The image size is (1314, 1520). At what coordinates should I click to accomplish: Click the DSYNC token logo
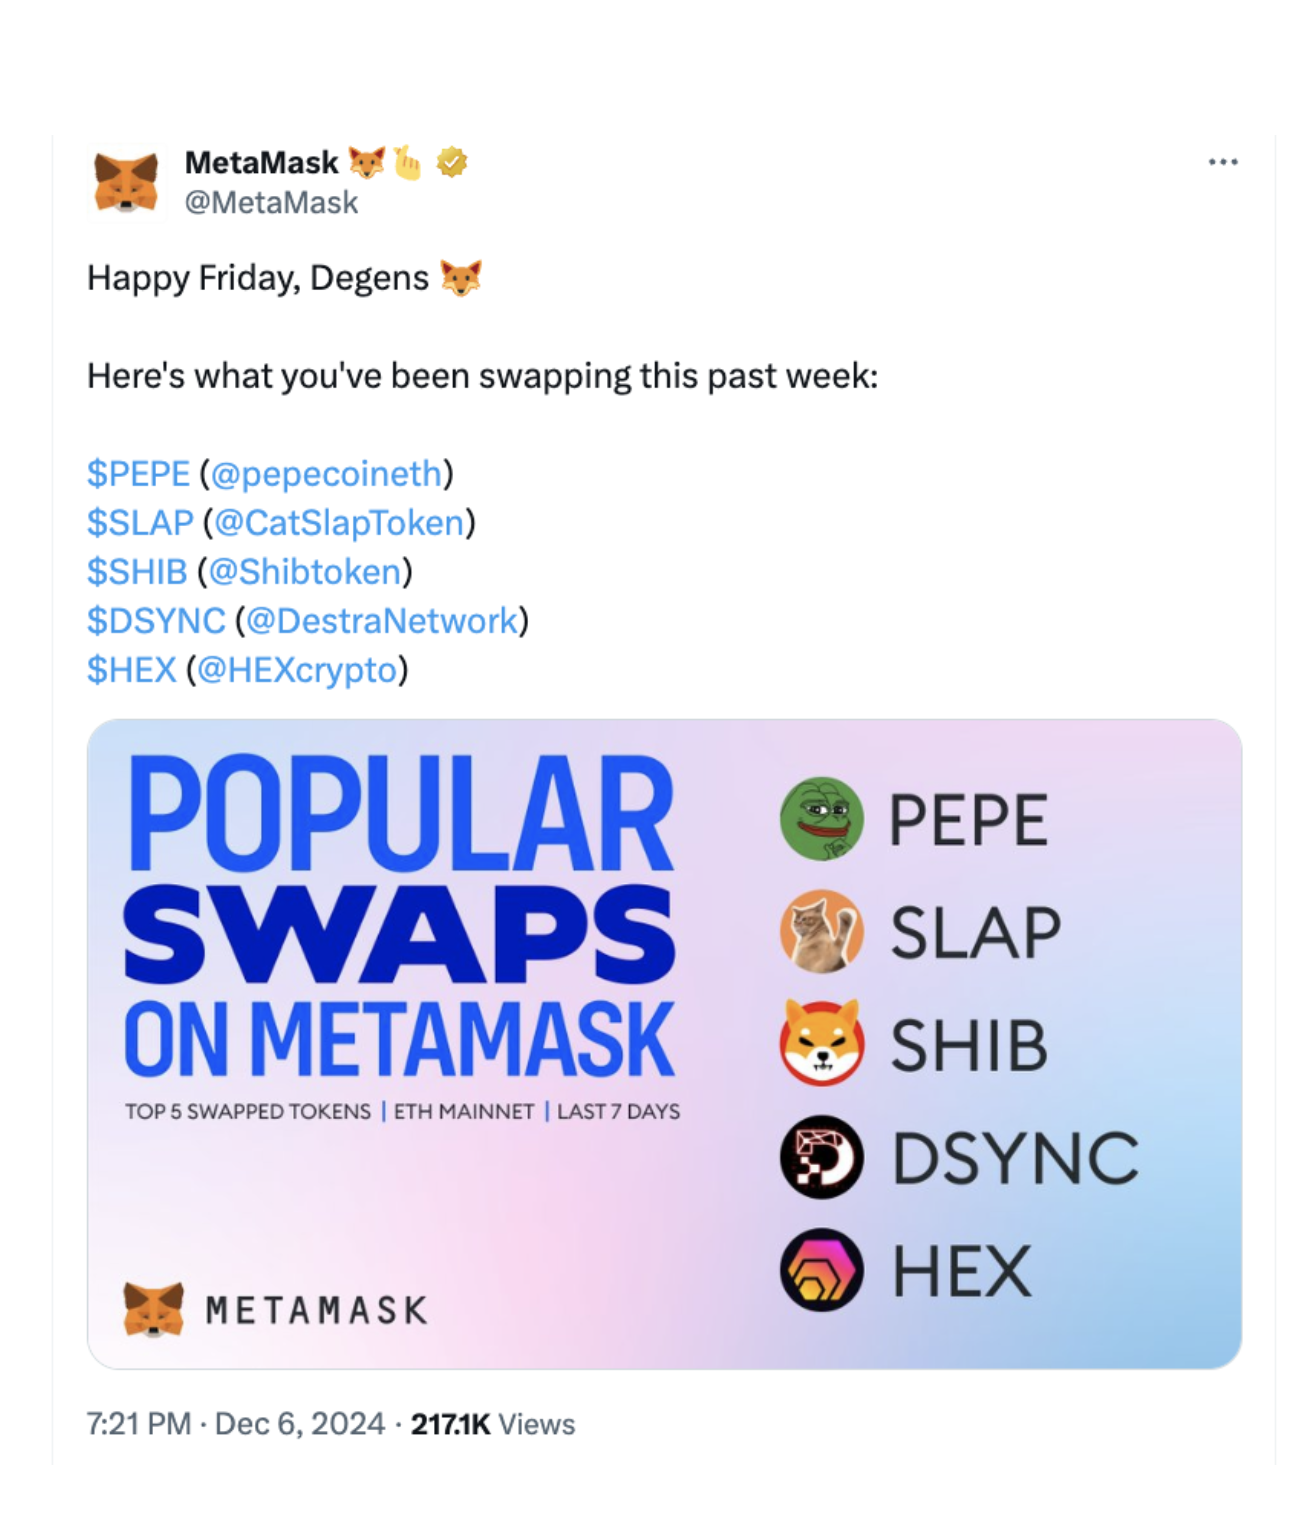822,1157
